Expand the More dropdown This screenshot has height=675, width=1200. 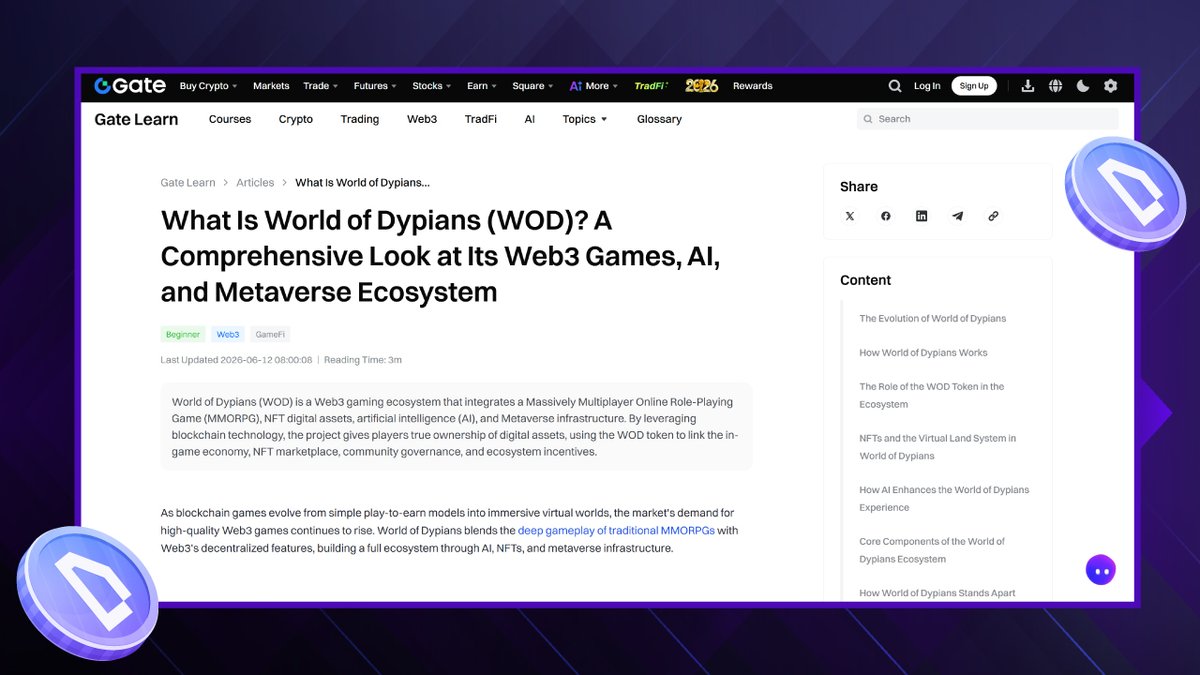pos(594,86)
